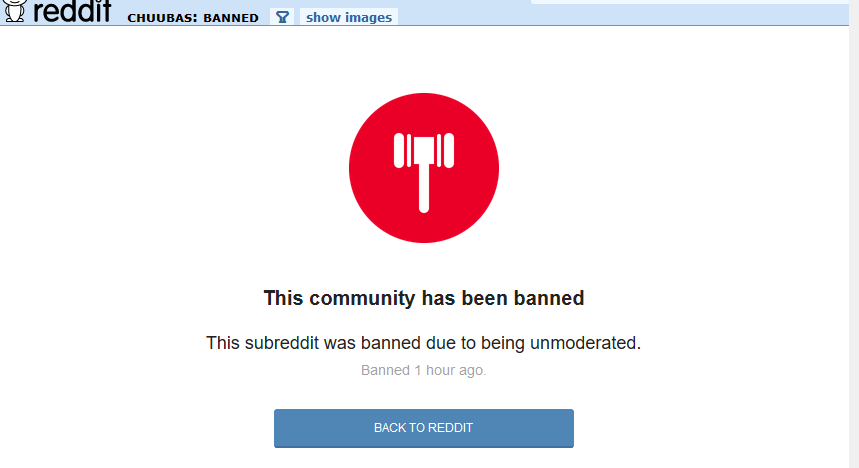Click the word 'BANNED' in header title
Viewport: 859px width, 468px height.
tap(231, 18)
